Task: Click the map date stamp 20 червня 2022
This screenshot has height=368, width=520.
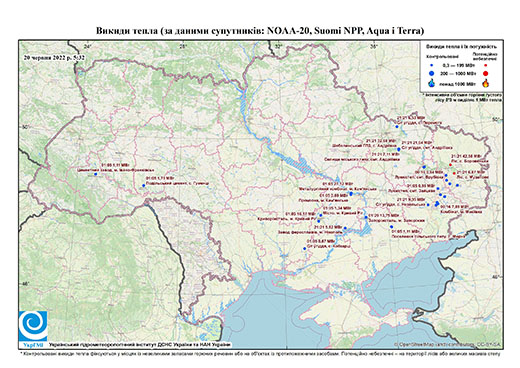Action: [x=54, y=57]
